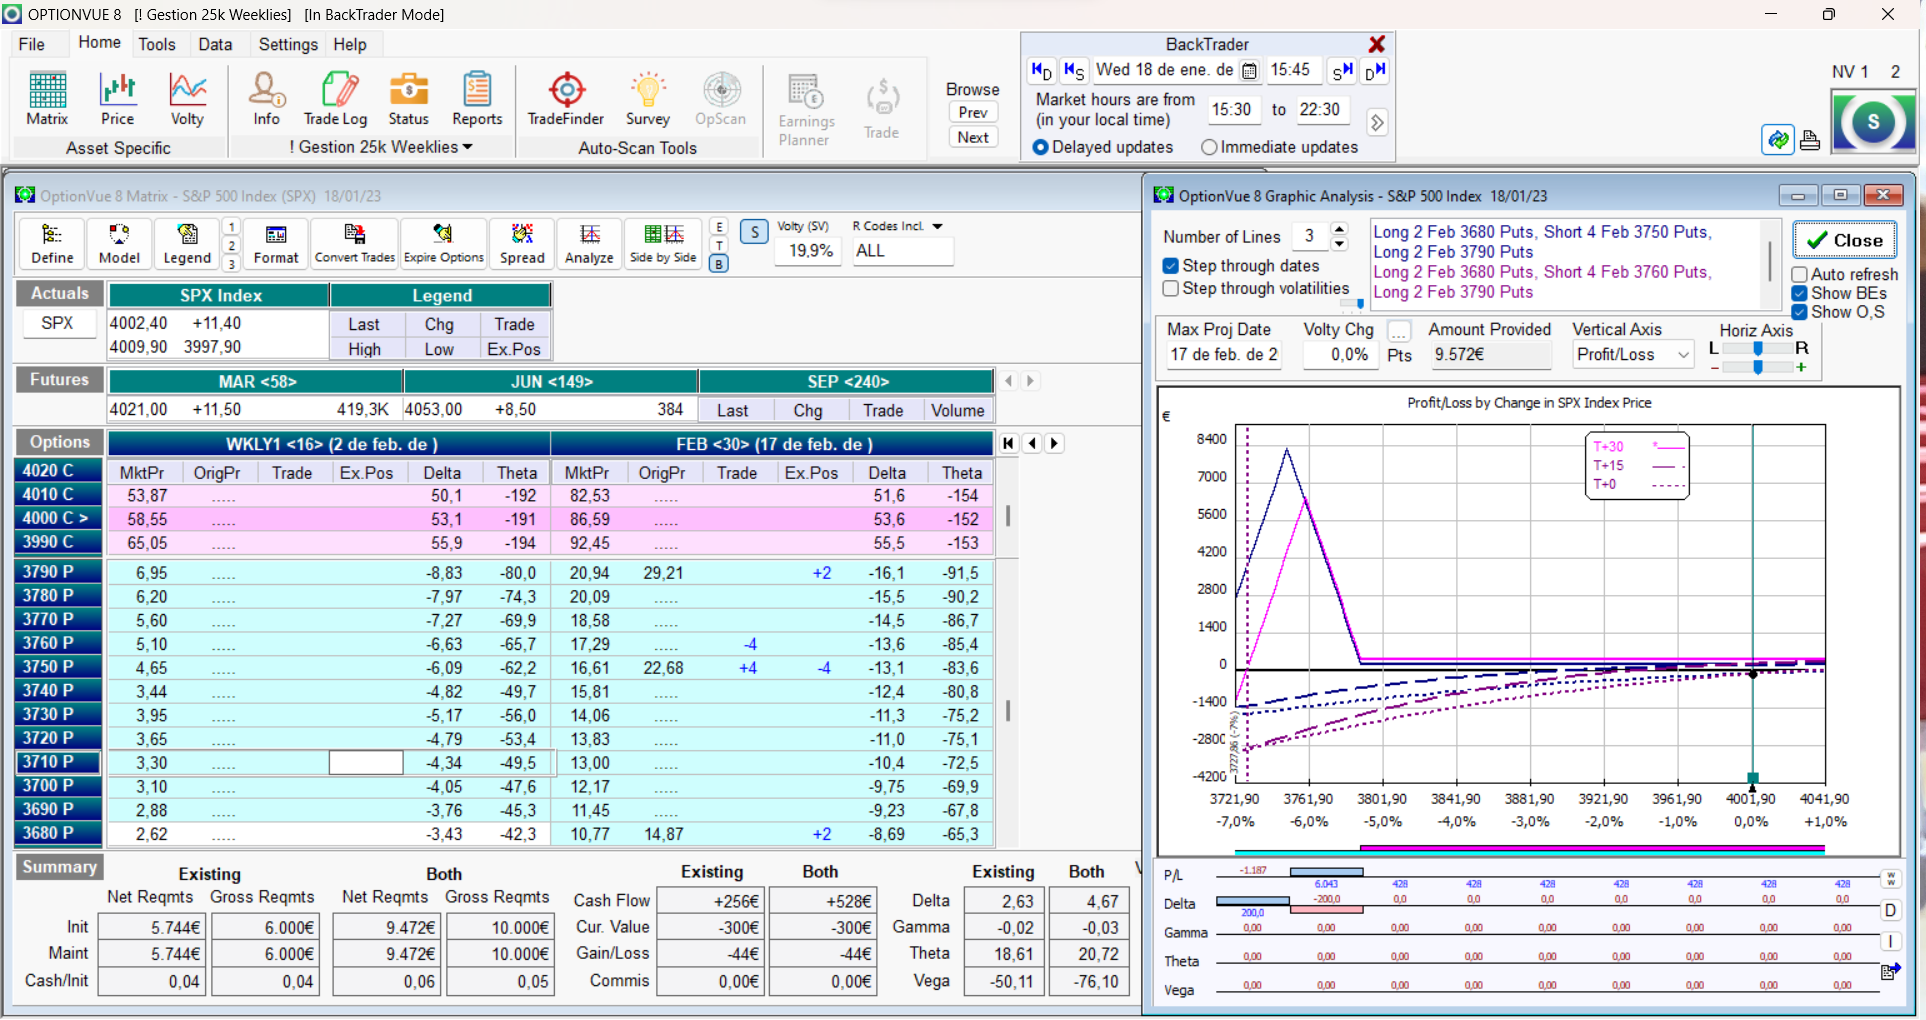This screenshot has height=1020, width=1926.
Task: Select Immediate updates radio option
Action: pyautogui.click(x=1209, y=147)
